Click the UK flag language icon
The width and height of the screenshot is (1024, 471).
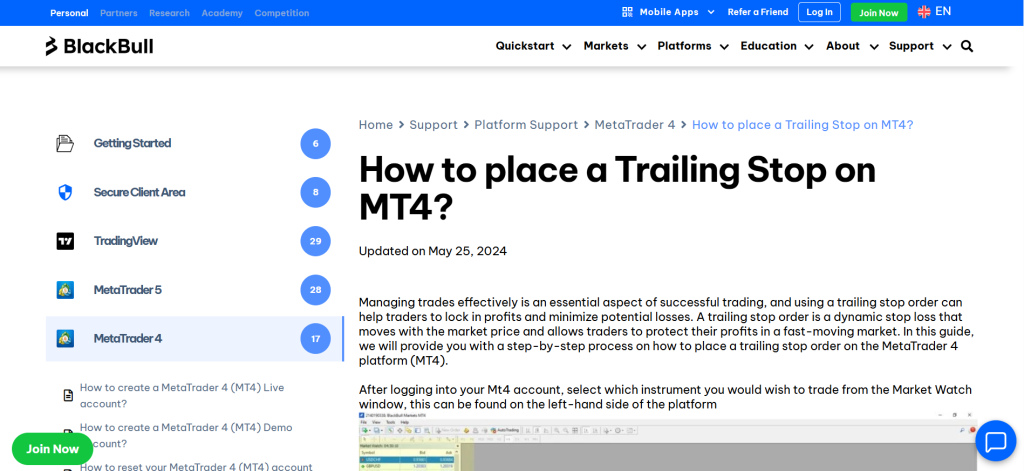pos(924,12)
